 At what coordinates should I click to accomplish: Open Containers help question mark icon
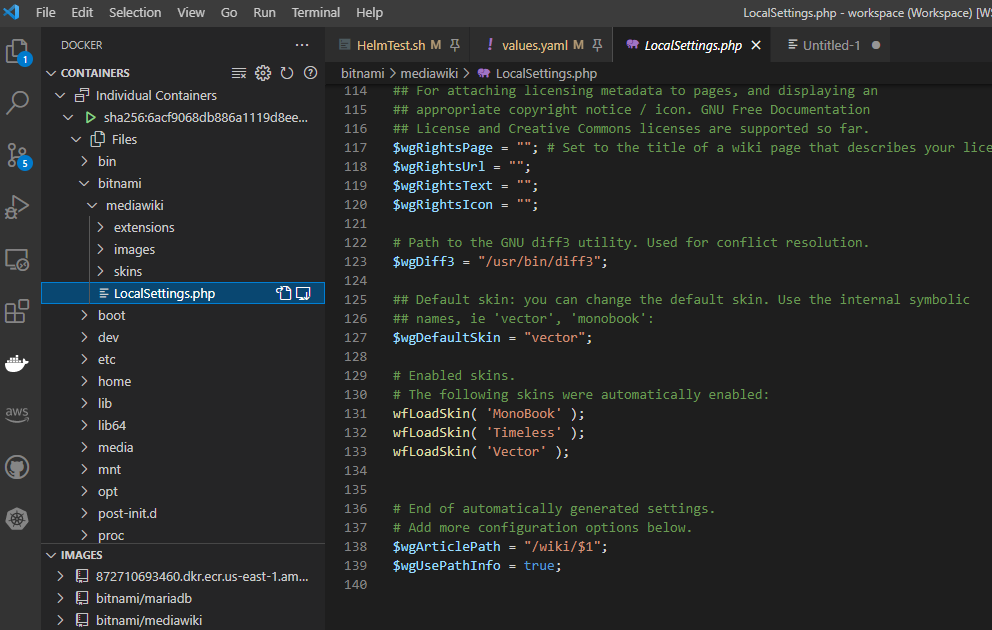pos(310,73)
